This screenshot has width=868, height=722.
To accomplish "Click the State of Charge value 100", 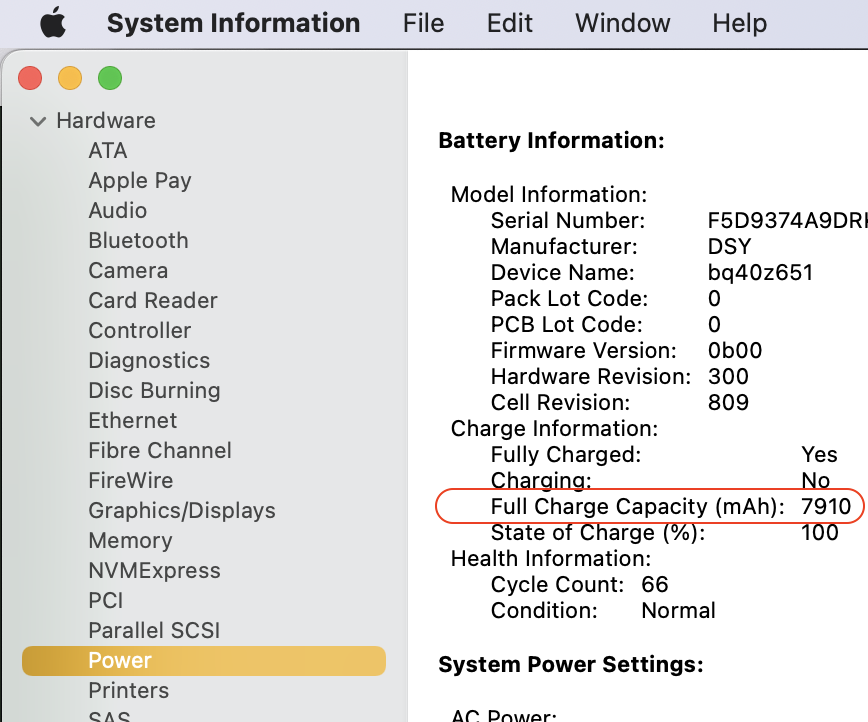I will [x=820, y=533].
